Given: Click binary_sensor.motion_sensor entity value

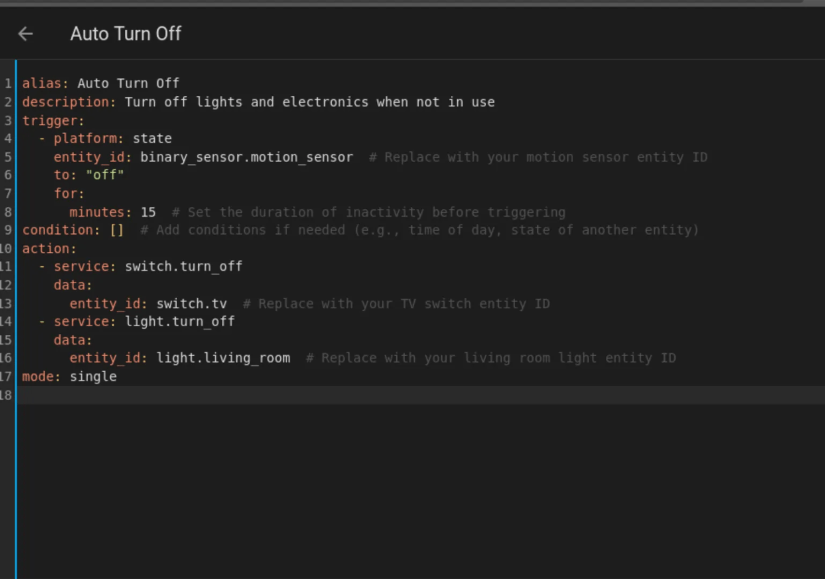Looking at the screenshot, I should [246, 157].
